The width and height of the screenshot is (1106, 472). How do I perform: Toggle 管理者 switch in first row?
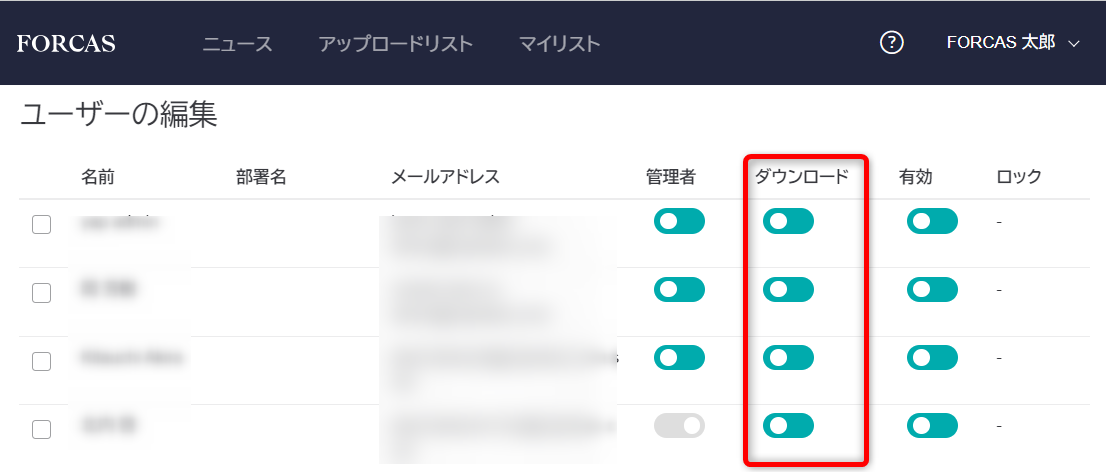[x=679, y=221]
